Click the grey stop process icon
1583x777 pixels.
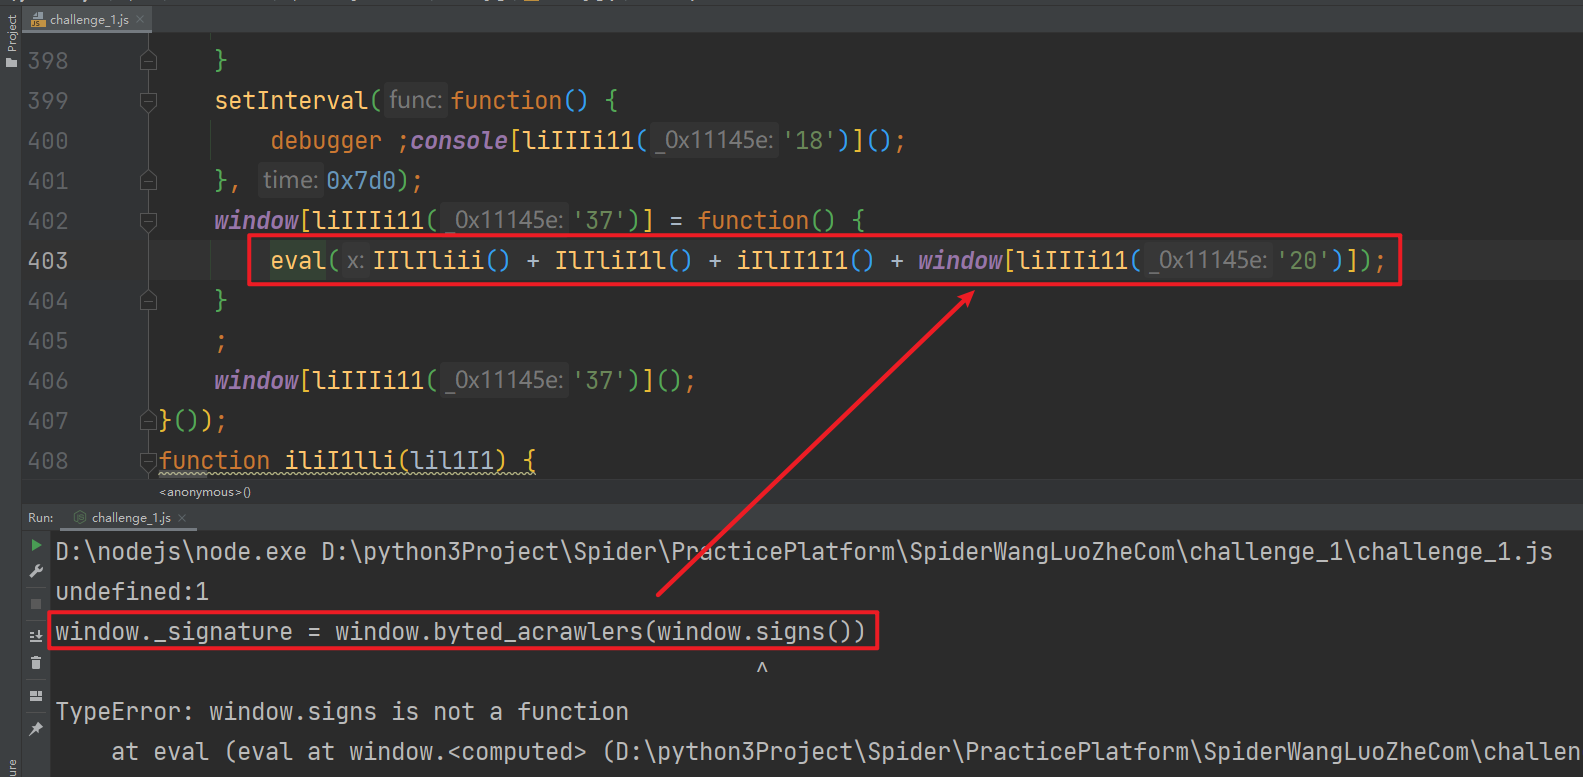tap(36, 604)
